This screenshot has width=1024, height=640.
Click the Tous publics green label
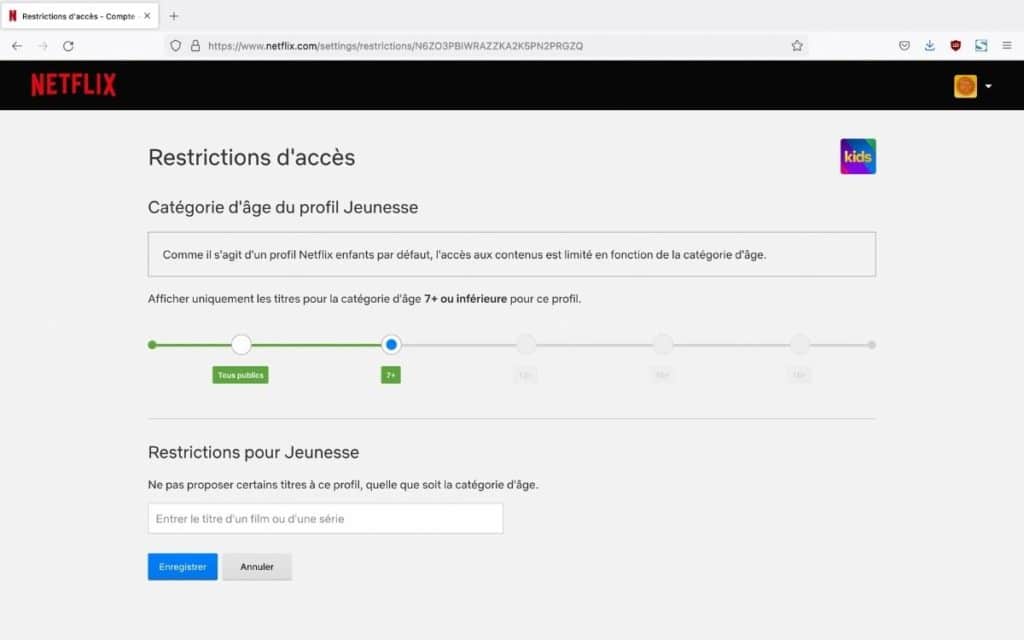pyautogui.click(x=240, y=375)
